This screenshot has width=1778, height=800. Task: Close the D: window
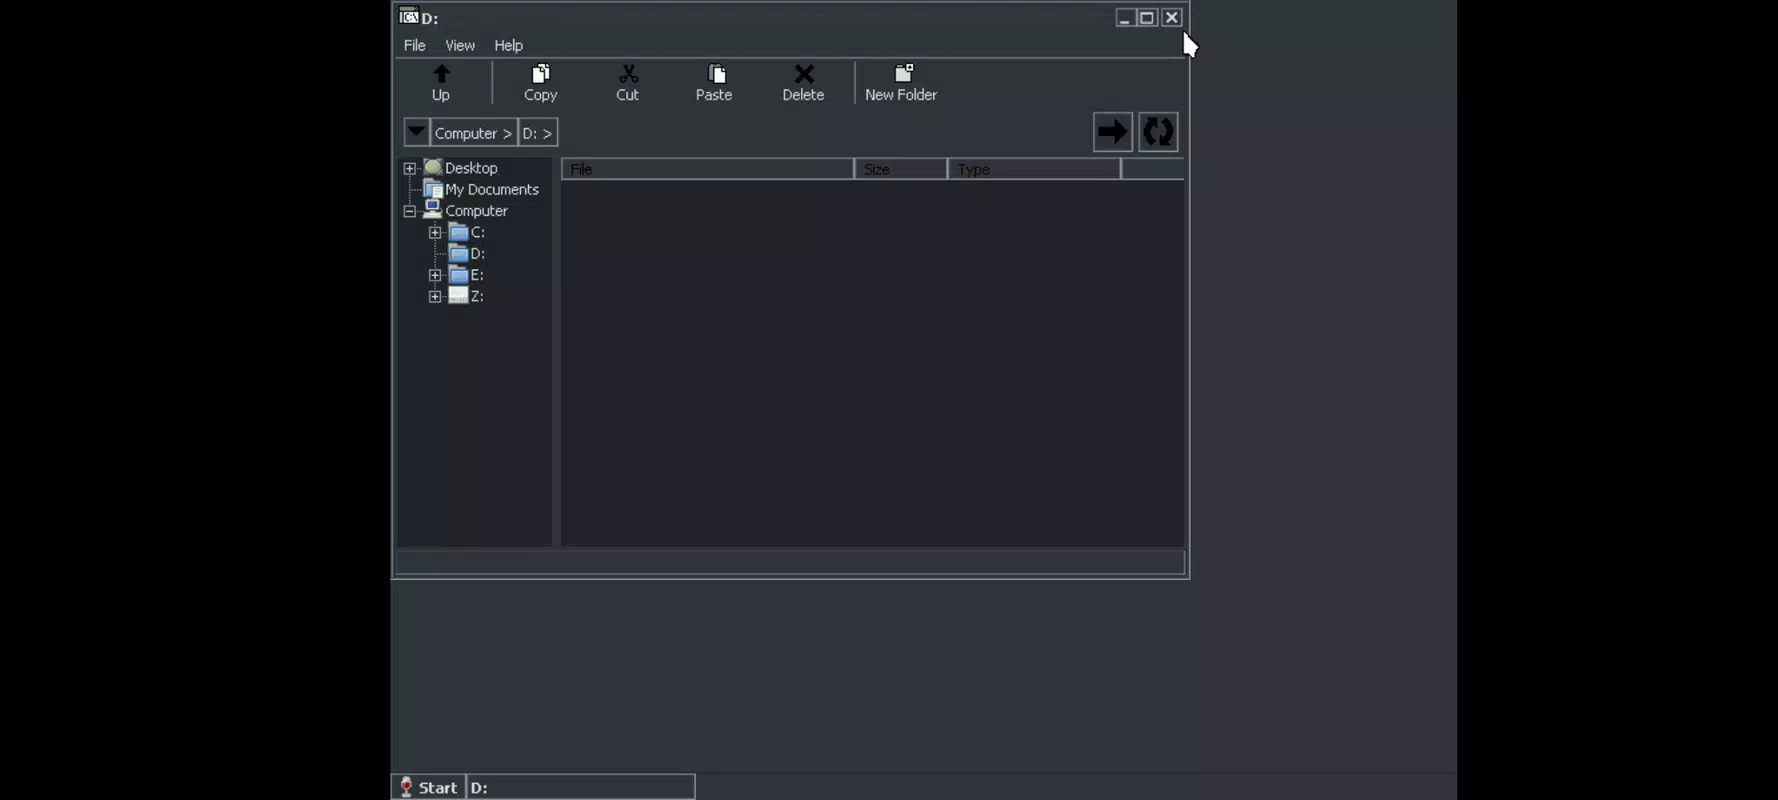1172,17
